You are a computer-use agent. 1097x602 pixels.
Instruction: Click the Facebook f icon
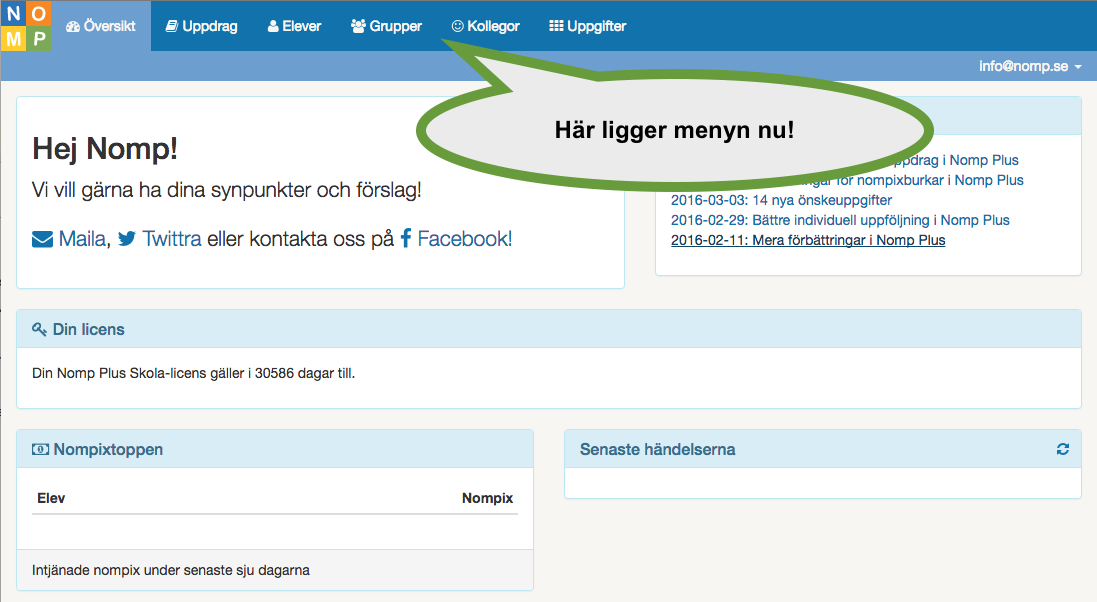[x=406, y=239]
